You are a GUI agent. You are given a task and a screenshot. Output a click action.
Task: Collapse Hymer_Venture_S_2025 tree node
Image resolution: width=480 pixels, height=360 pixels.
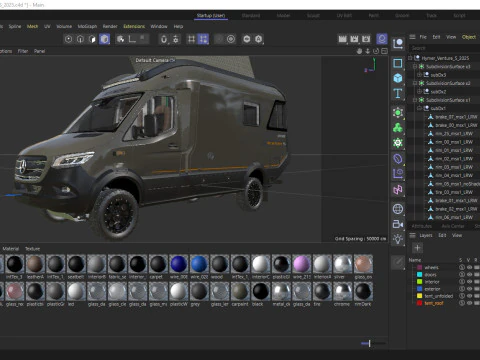(410, 58)
